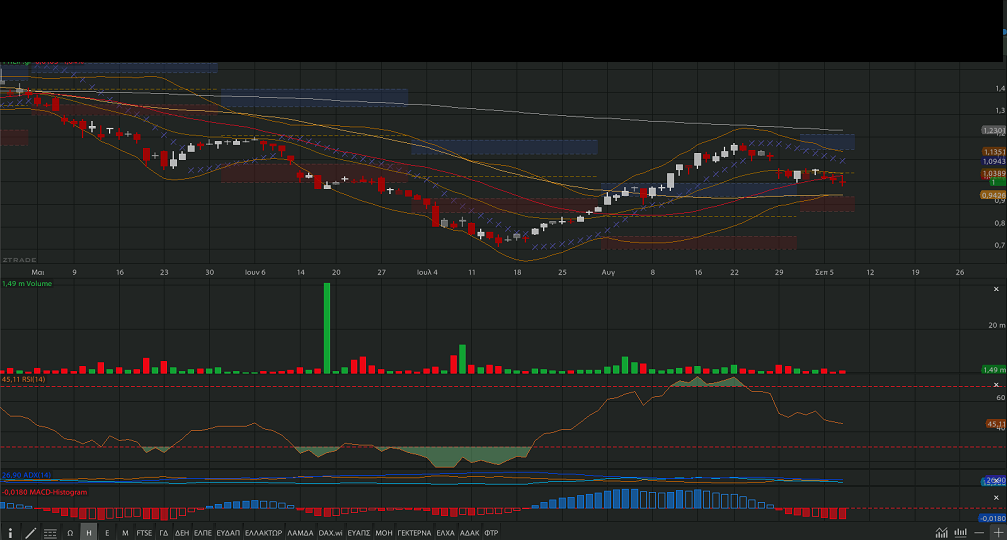Open the ΜΟΗ symbol chart

384,533
